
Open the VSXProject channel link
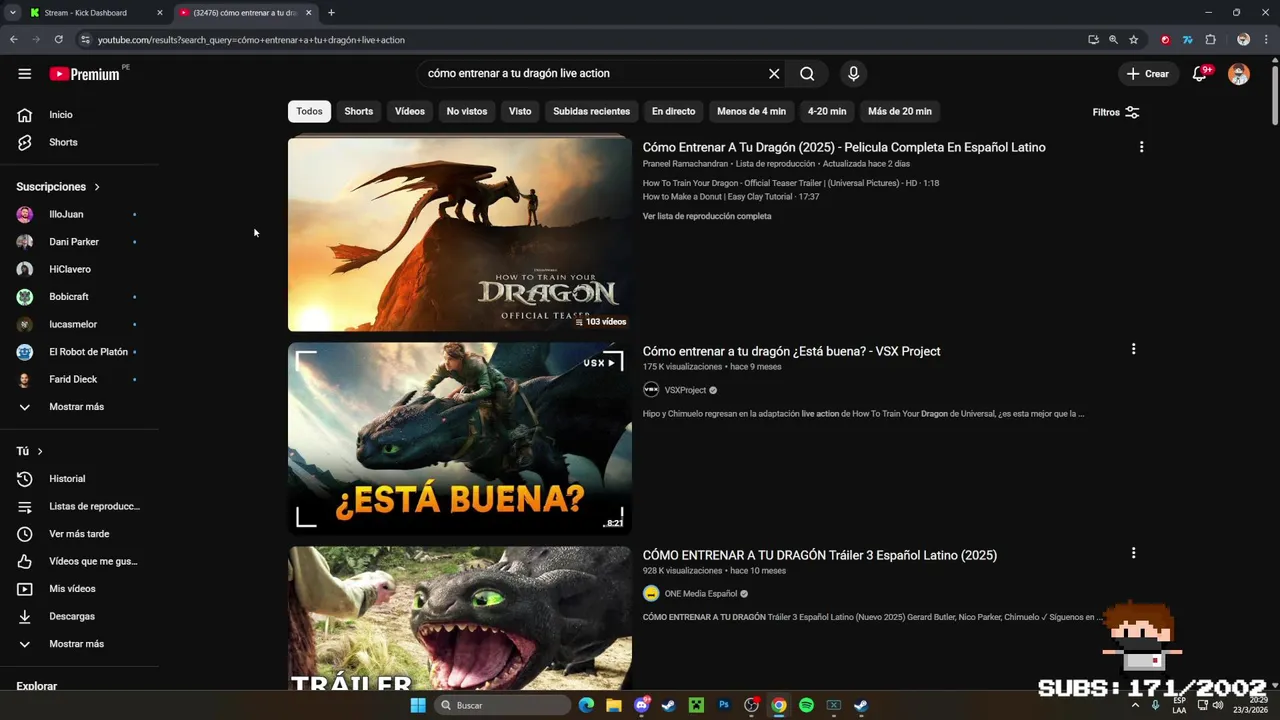tap(685, 390)
